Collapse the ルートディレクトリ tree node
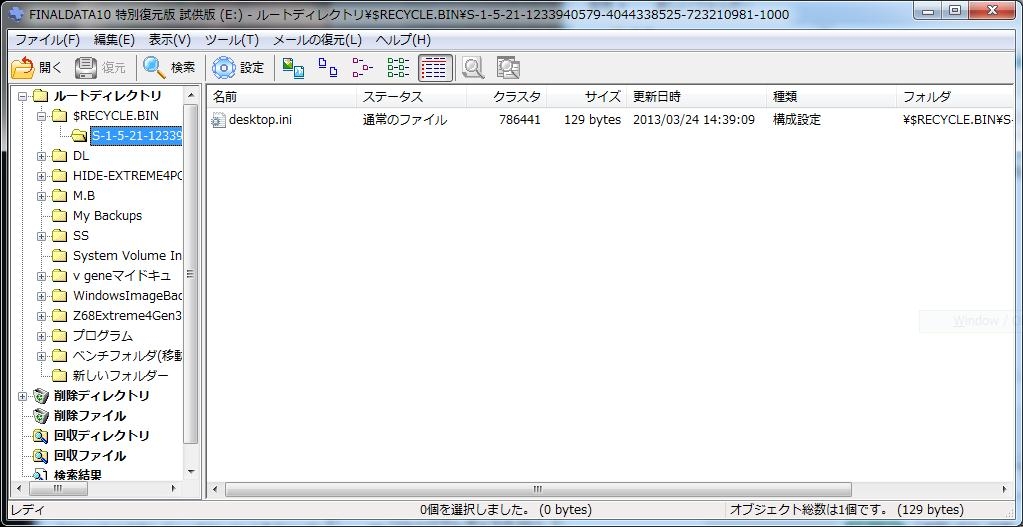 pos(23,97)
